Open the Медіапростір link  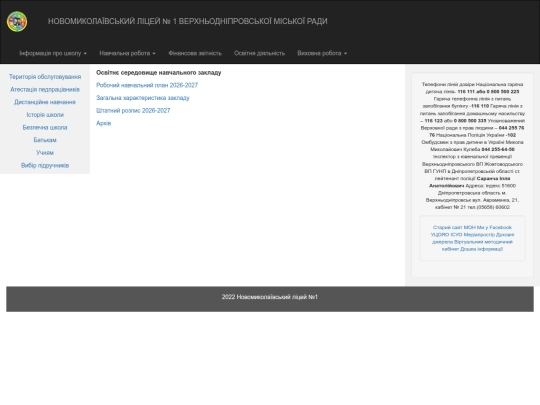(x=479, y=235)
